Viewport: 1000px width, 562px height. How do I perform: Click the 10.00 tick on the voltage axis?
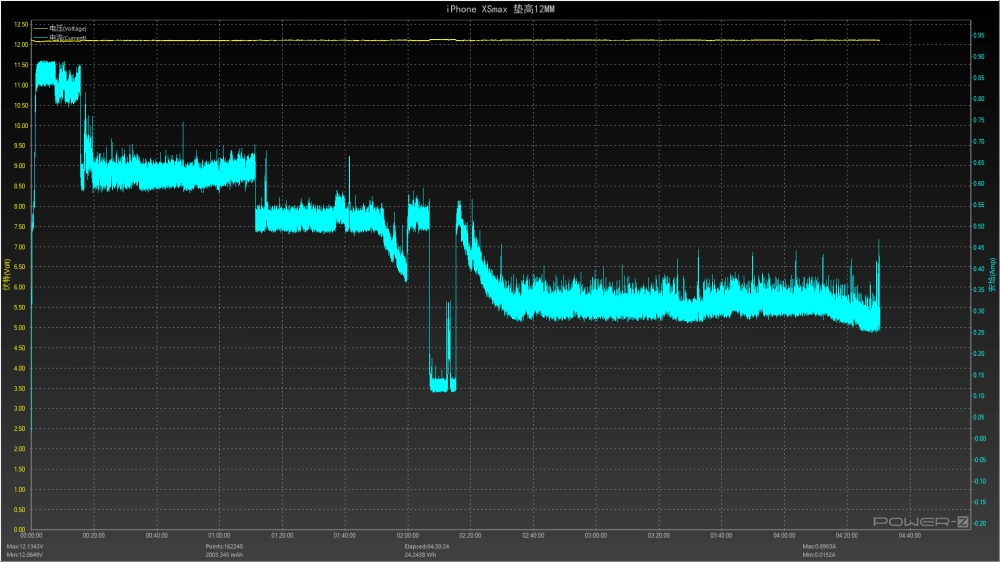[20, 126]
